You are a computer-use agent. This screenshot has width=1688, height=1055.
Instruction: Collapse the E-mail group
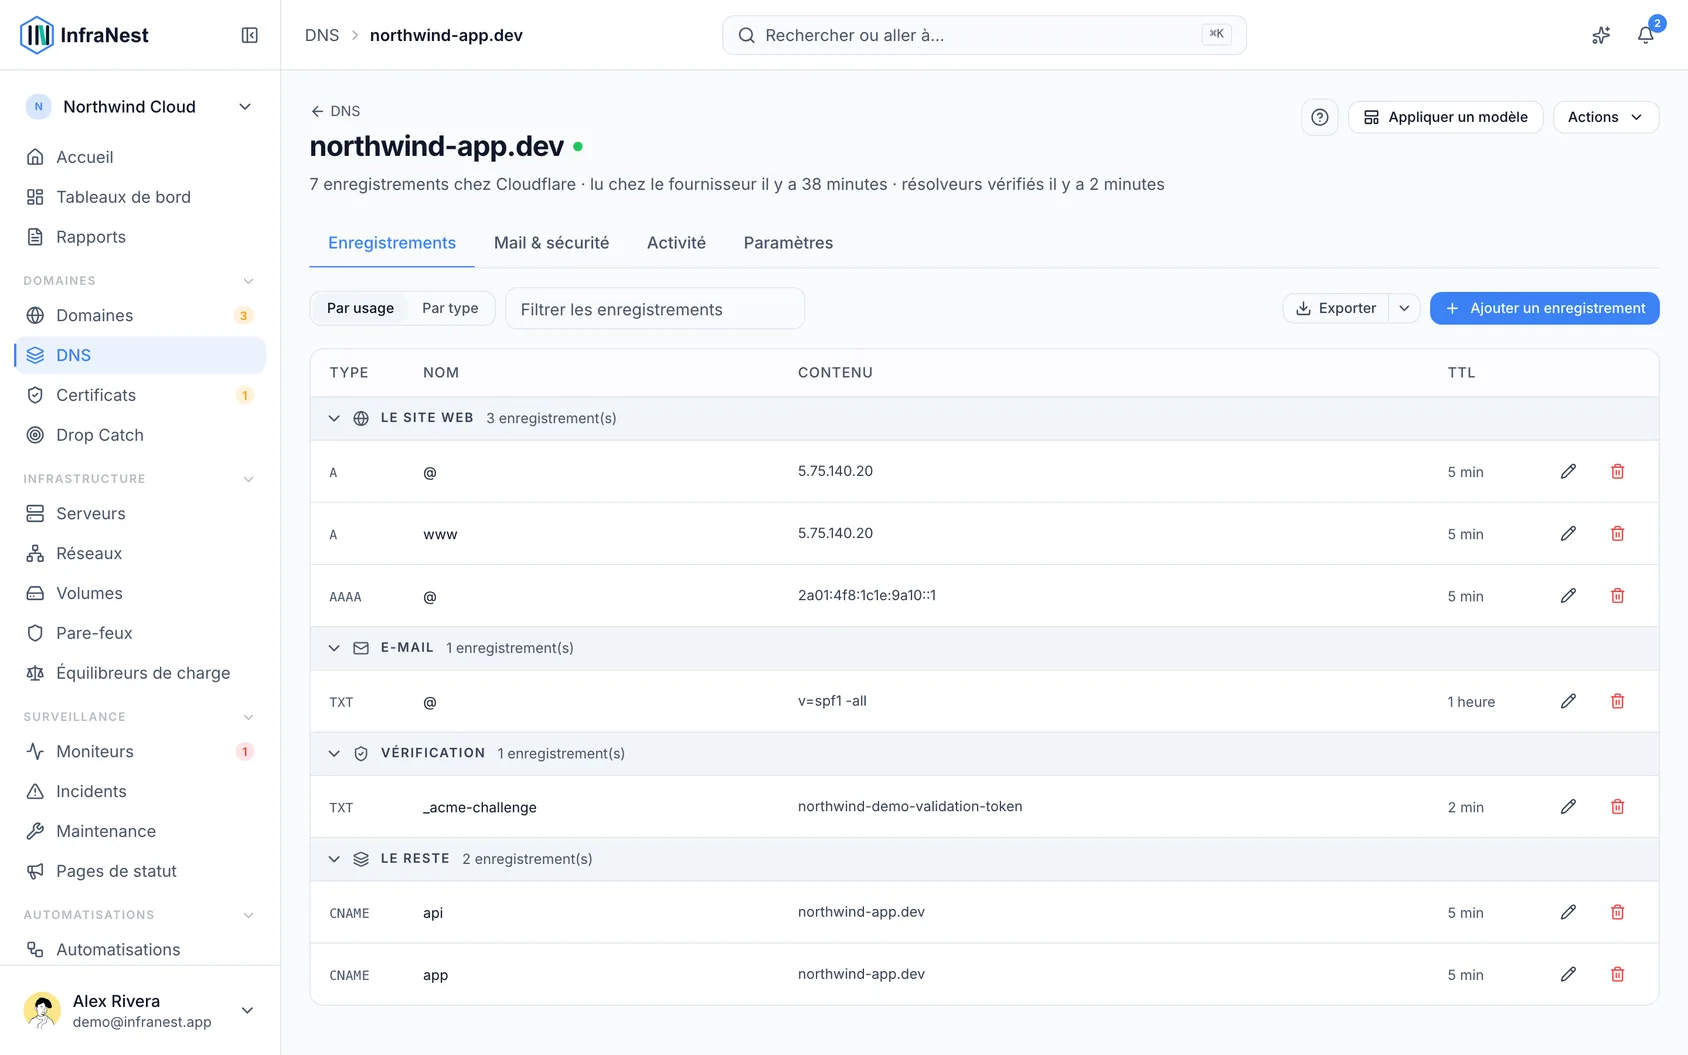pyautogui.click(x=334, y=648)
